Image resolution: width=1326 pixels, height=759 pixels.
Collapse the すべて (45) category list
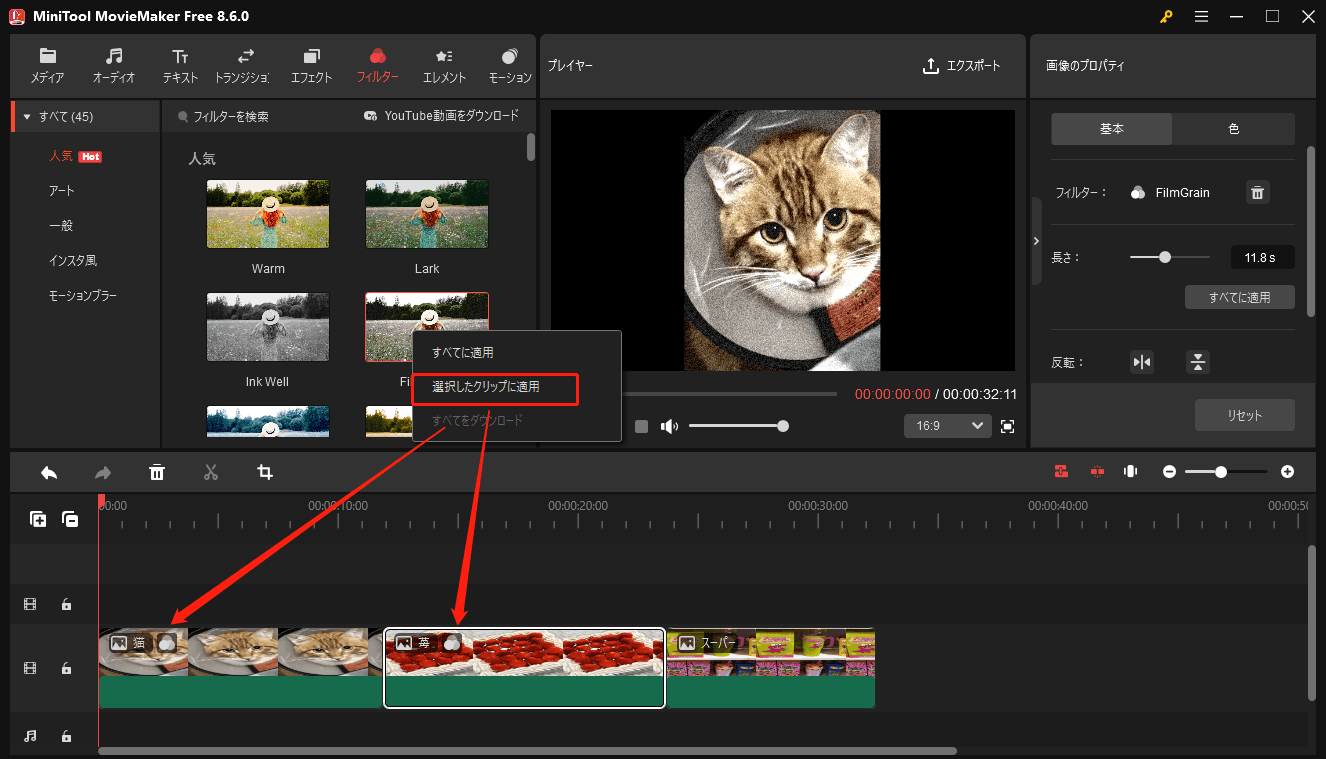point(26,115)
